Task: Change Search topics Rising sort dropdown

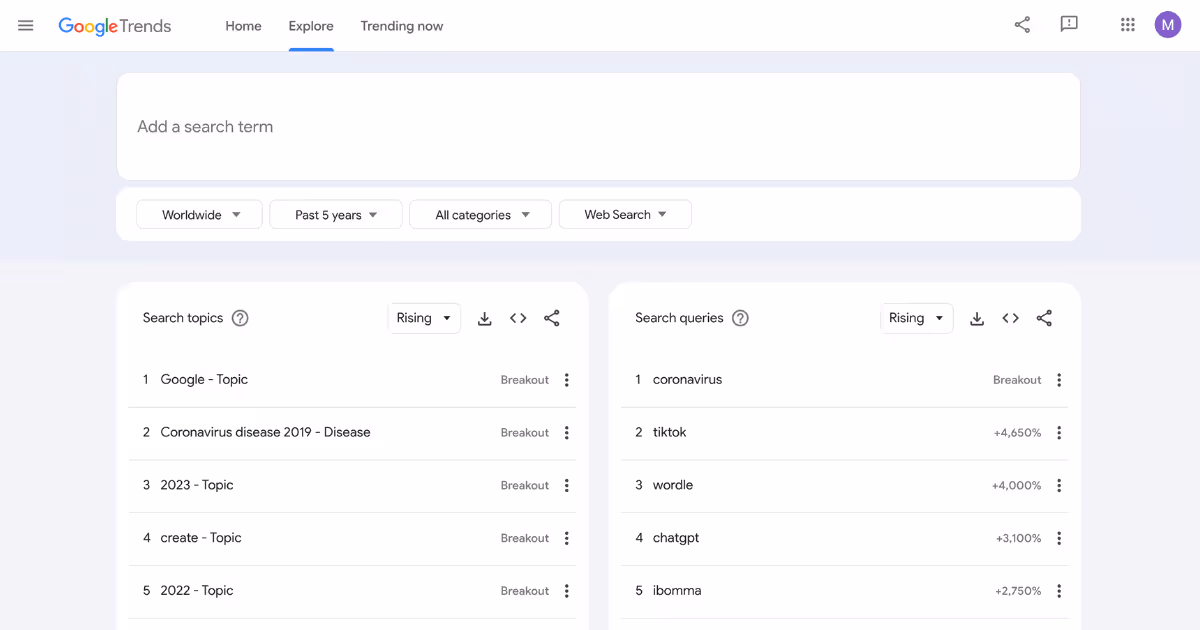Action: [x=424, y=318]
